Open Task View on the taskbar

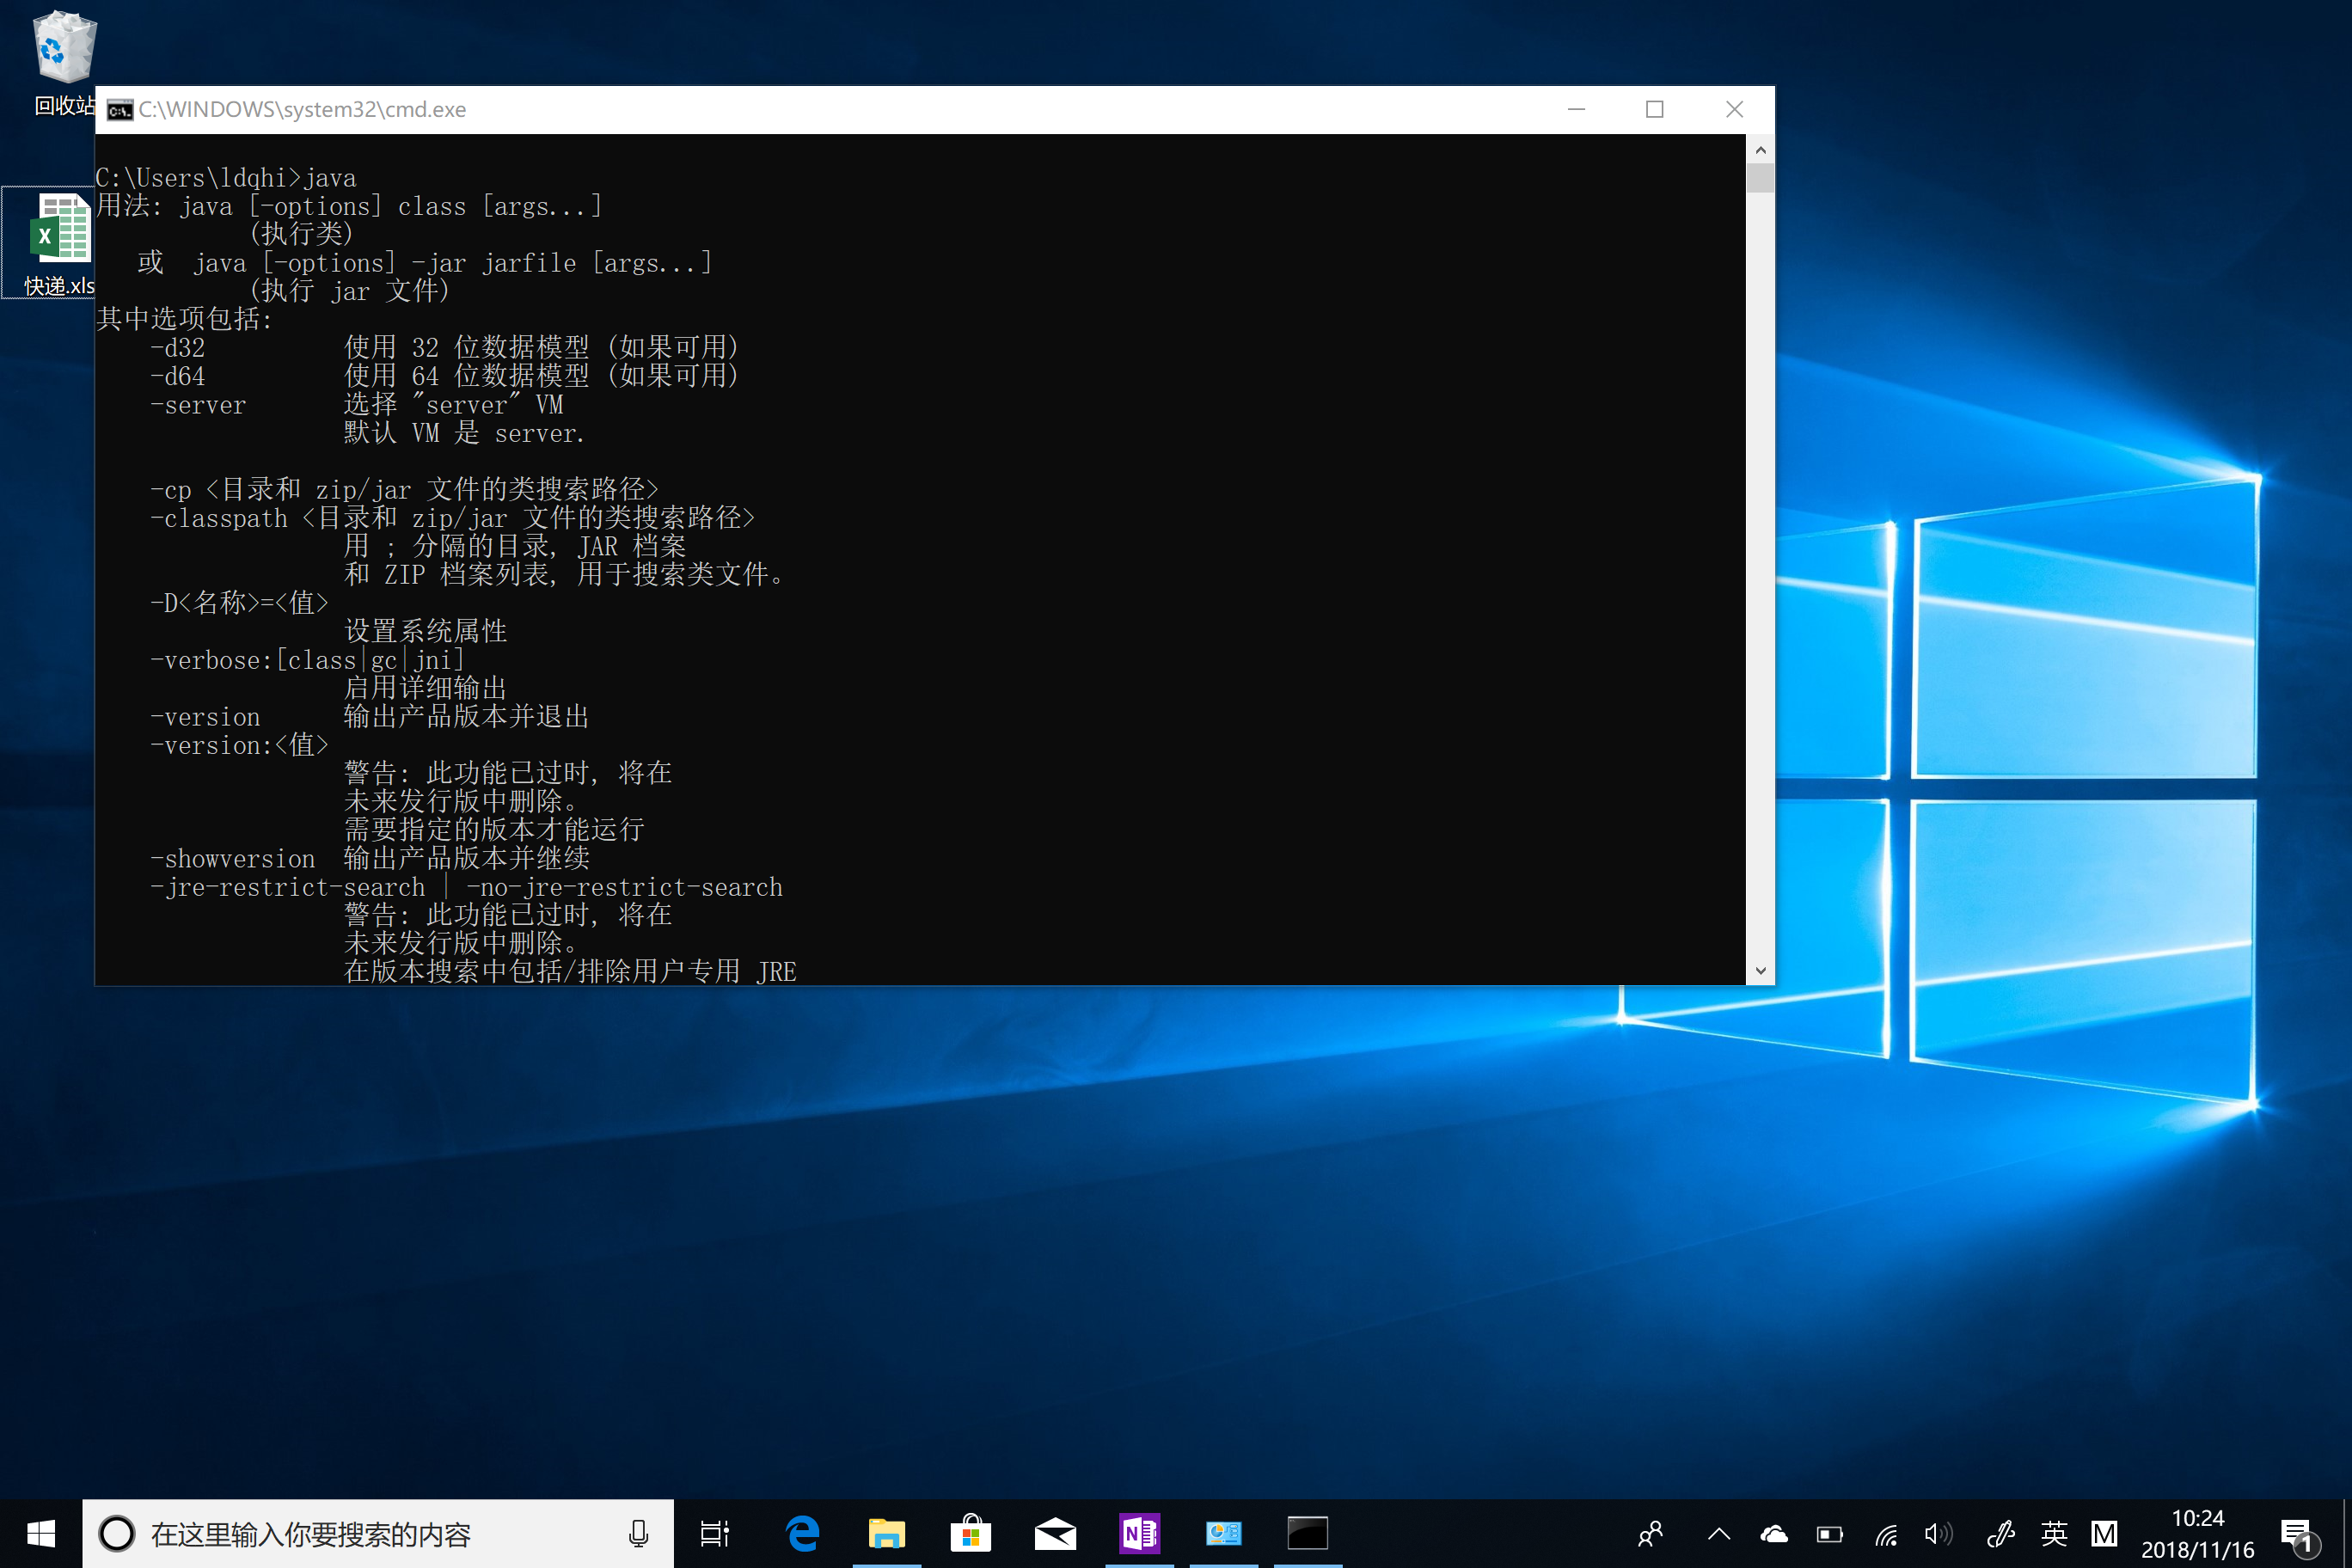point(714,1533)
